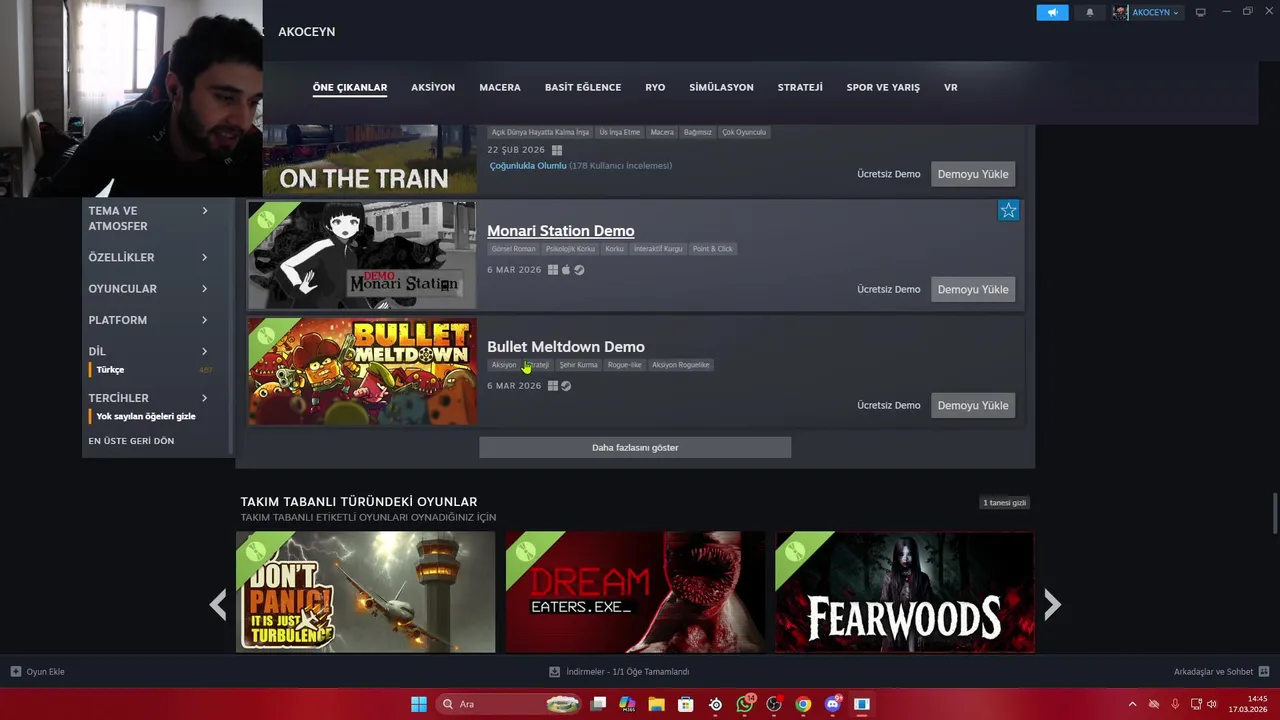This screenshot has height=720, width=1280.
Task: Click EN ÜSTE GERİ DÖN link
Action: 131,441
